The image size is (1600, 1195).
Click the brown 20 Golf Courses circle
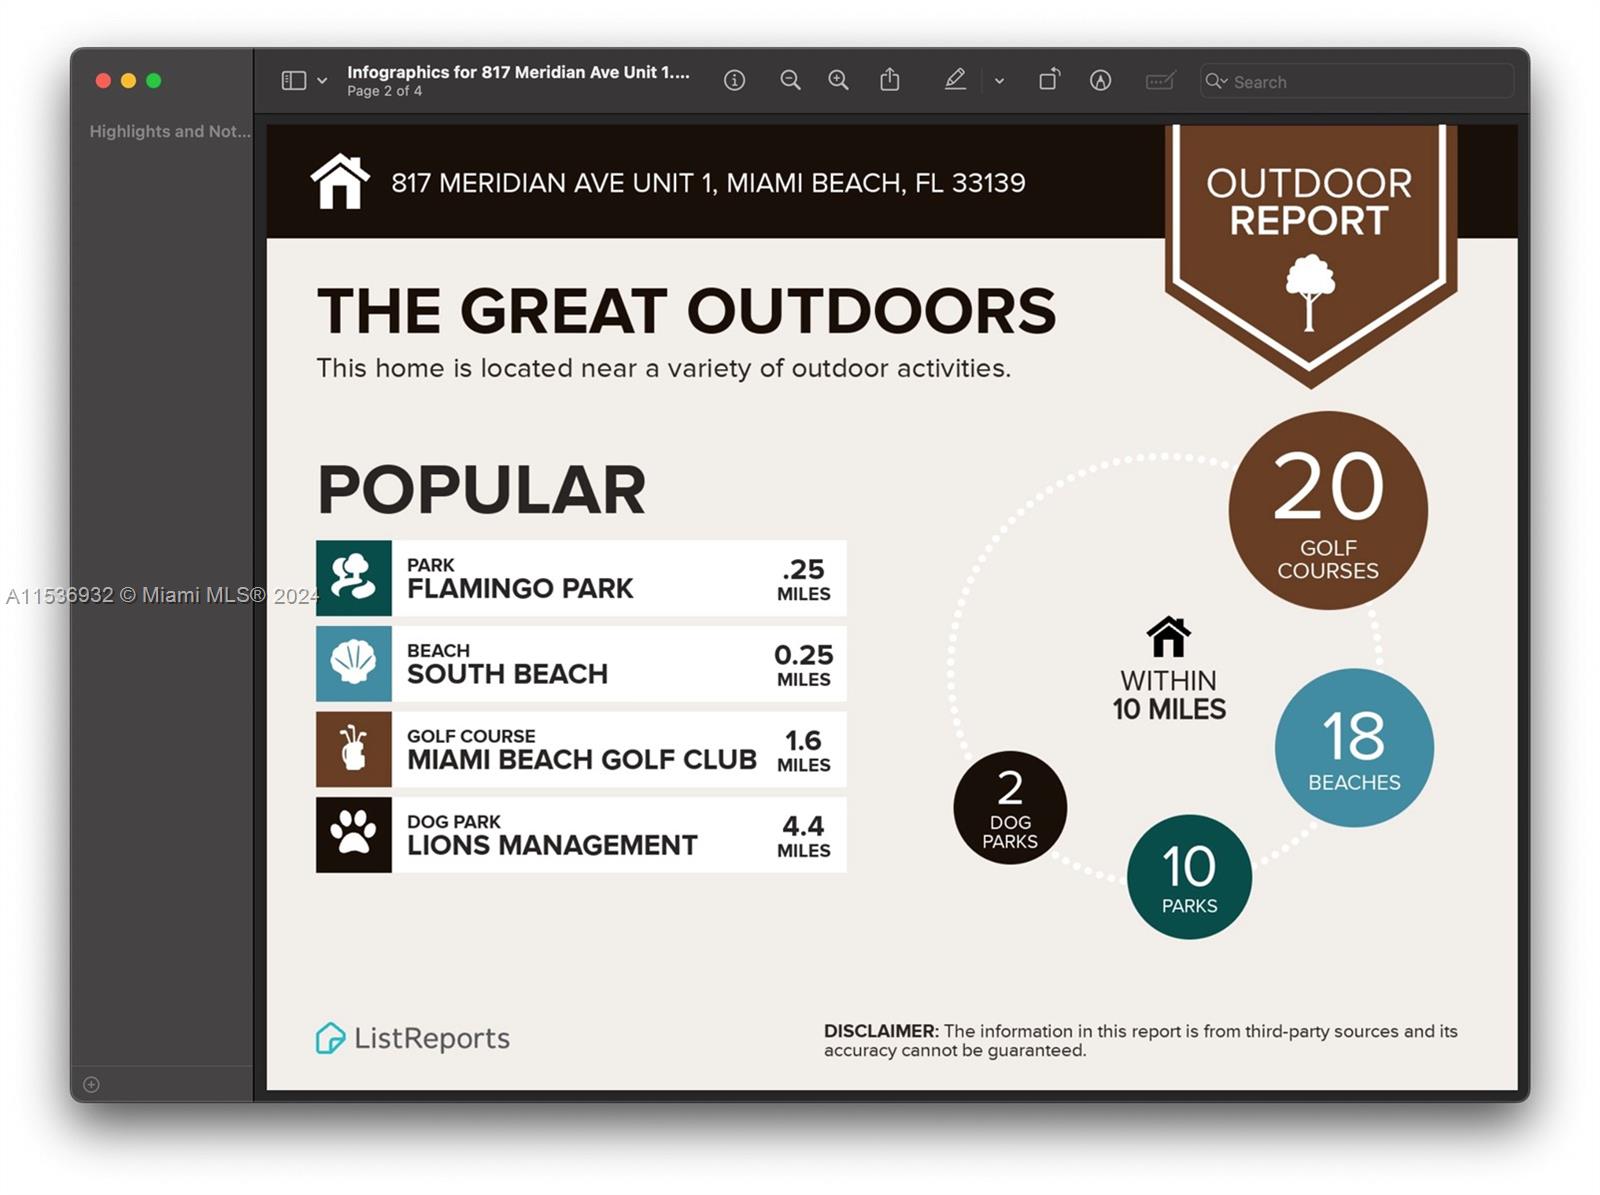[x=1327, y=510]
